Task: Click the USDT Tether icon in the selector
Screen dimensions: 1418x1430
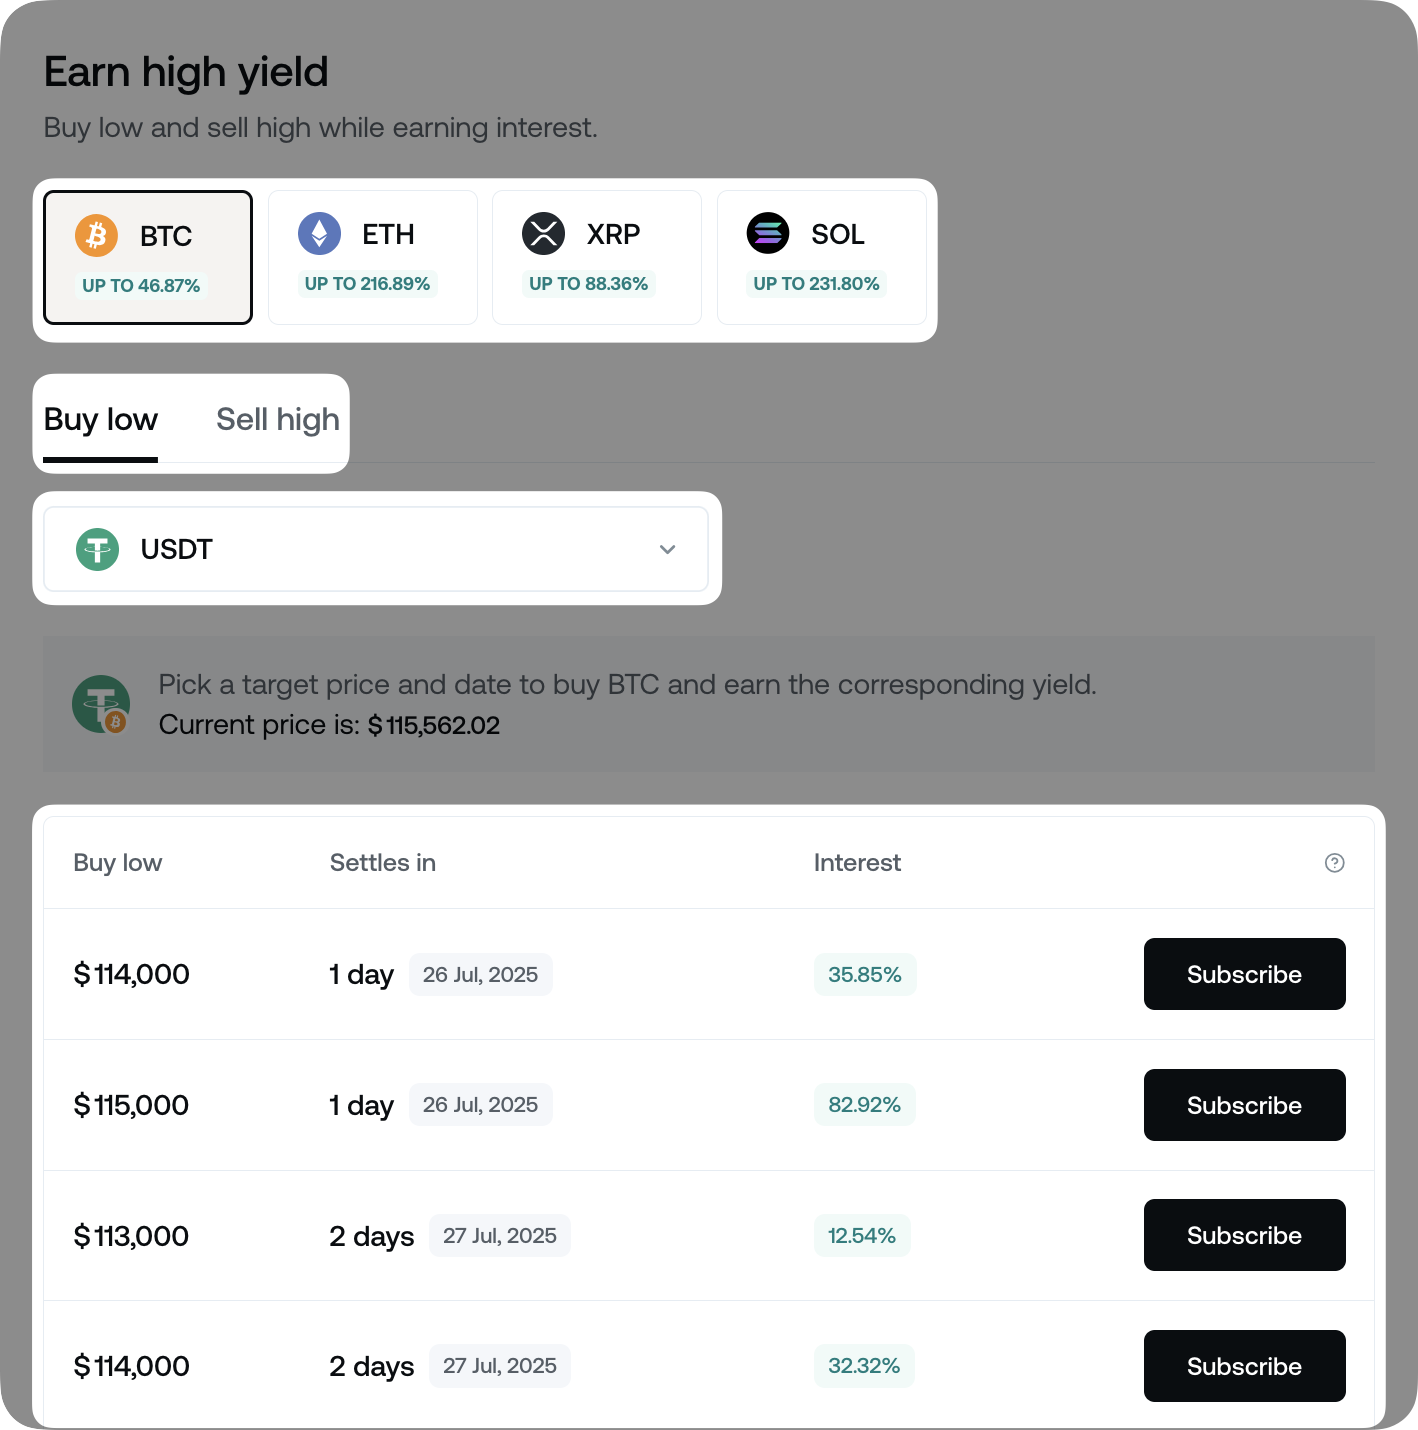Action: pos(99,549)
